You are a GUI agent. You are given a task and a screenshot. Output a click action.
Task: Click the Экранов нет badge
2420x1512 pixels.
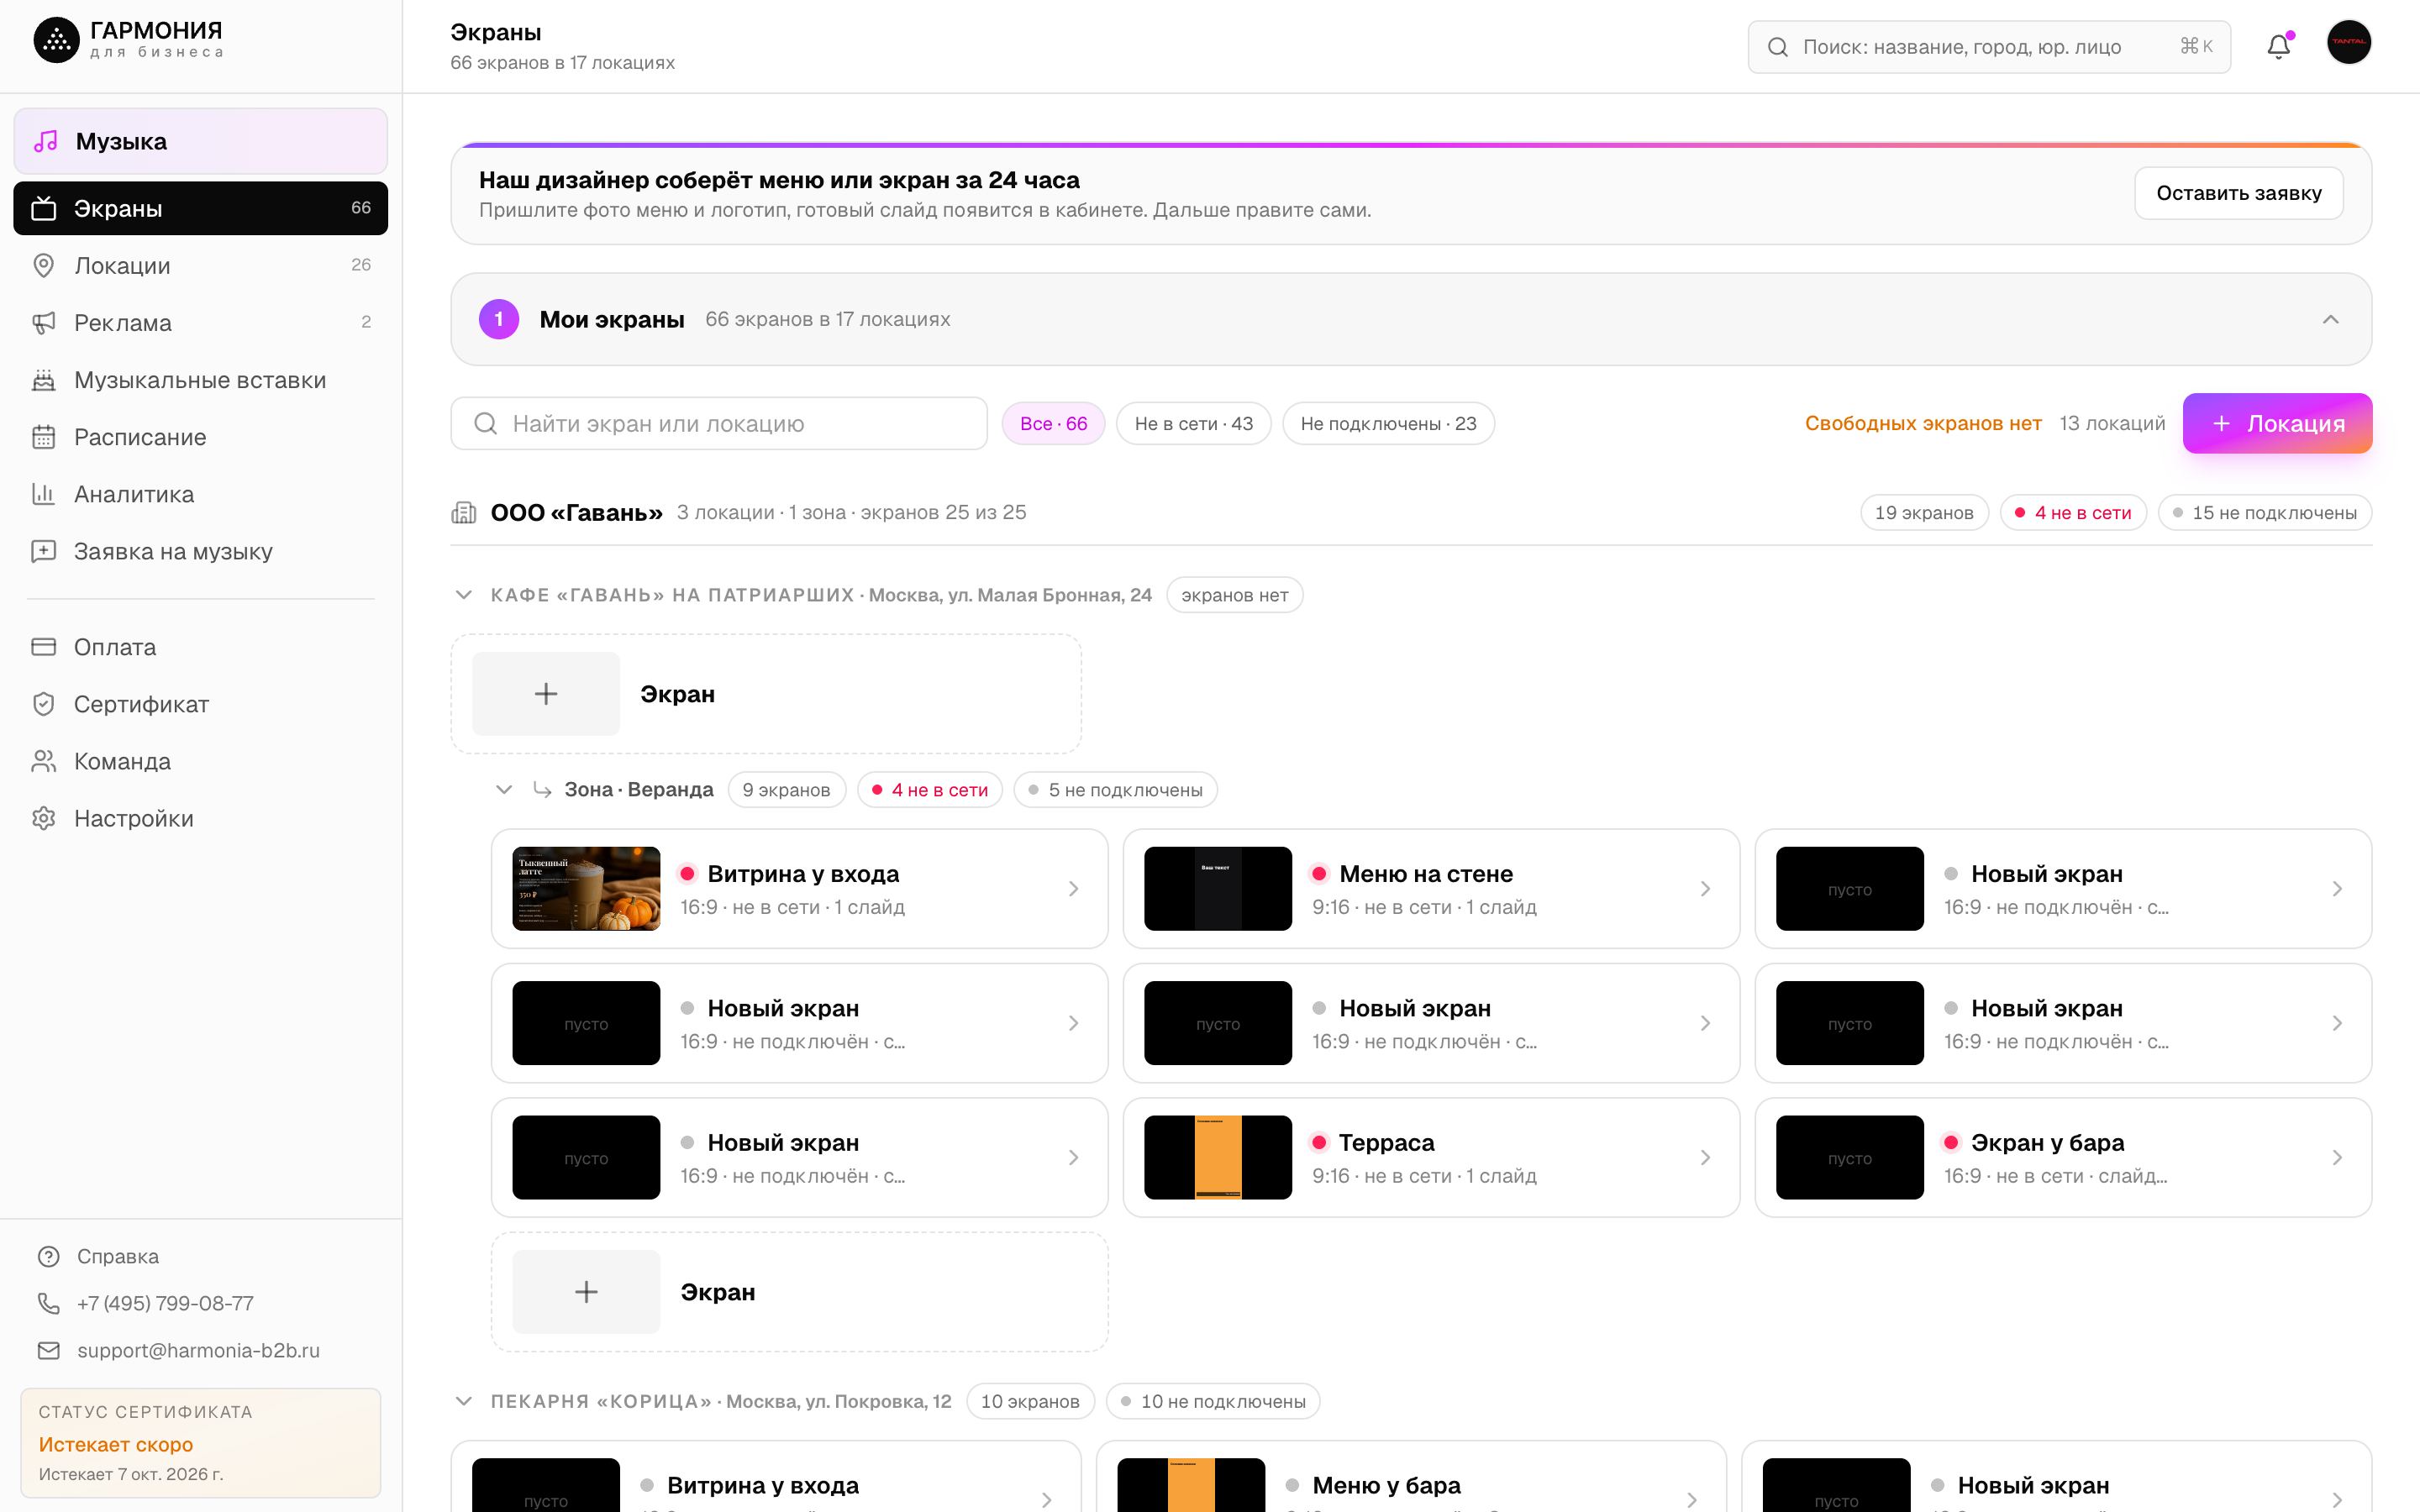1234,595
